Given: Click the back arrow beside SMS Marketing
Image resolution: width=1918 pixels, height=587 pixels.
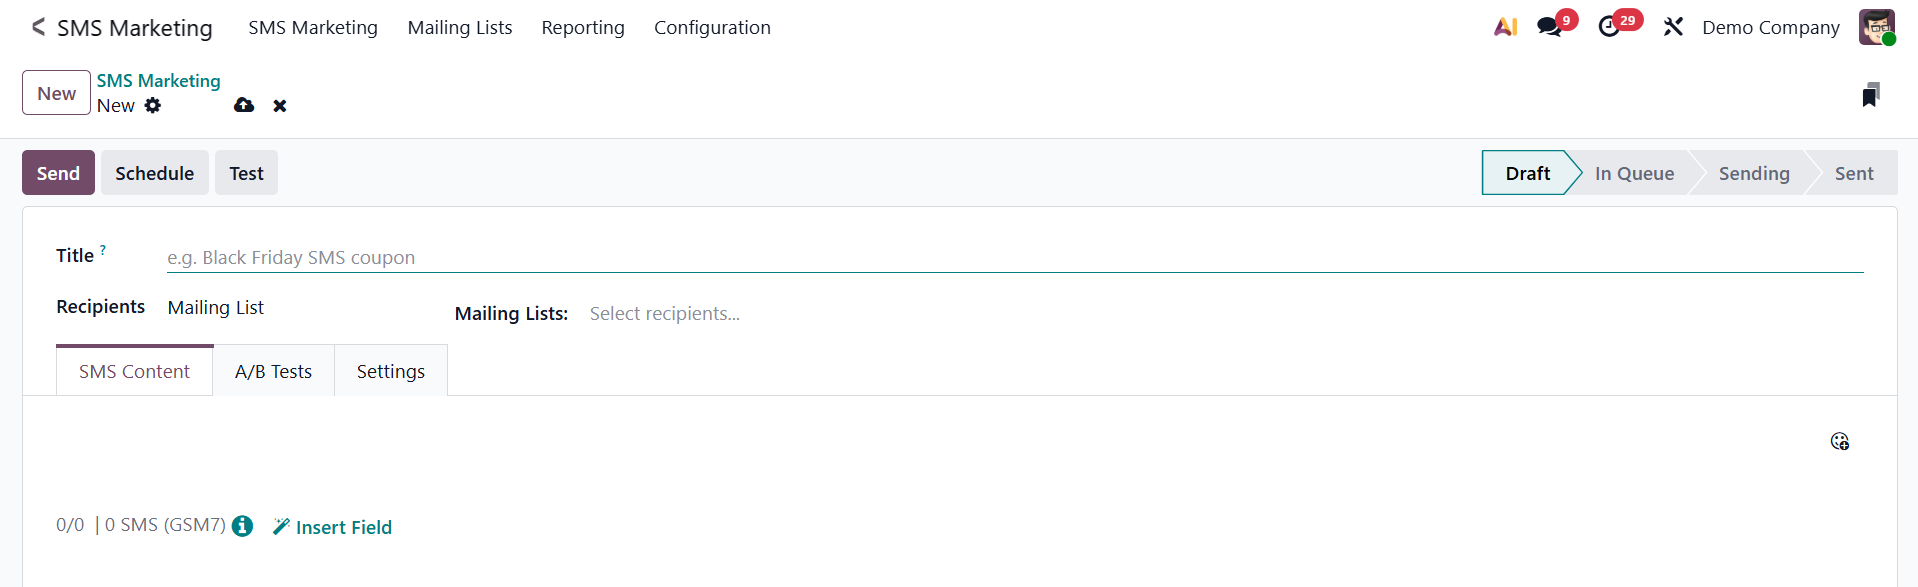Looking at the screenshot, I should 38,27.
